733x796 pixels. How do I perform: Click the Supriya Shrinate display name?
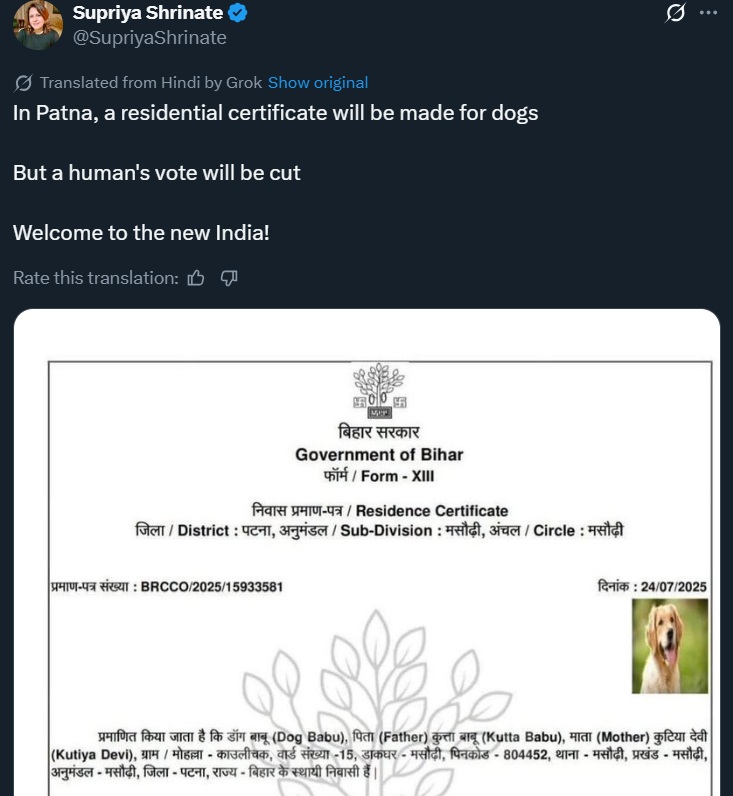coord(150,14)
